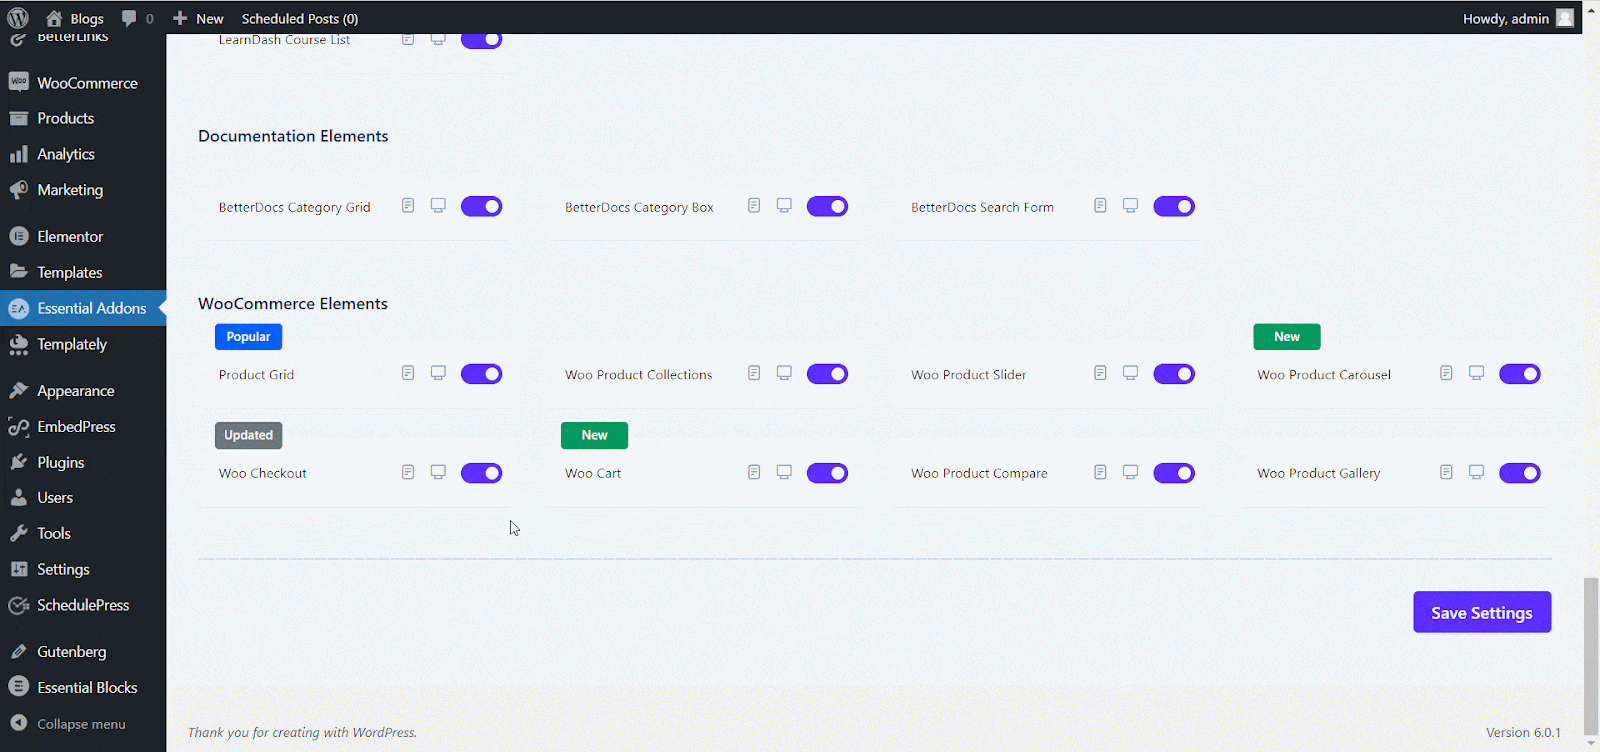The height and width of the screenshot is (752, 1600).
Task: Open Scheduled Posts (0) in admin bar
Action: pyautogui.click(x=300, y=18)
